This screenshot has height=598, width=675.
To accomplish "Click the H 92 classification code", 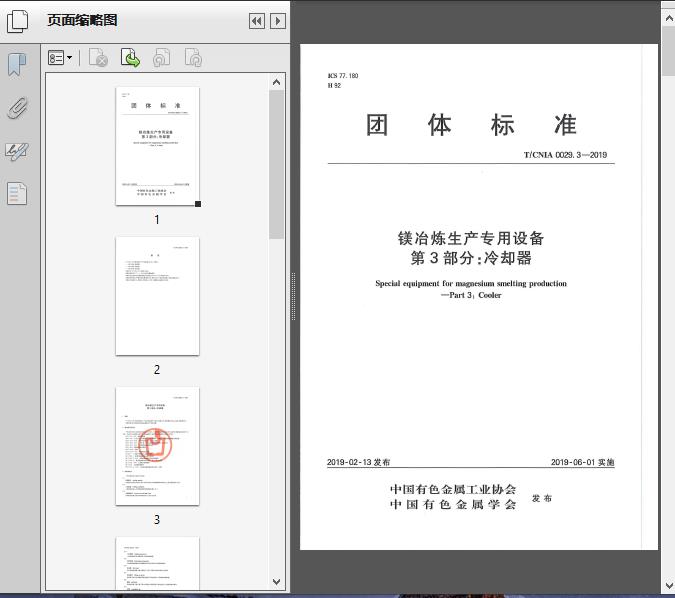I will click(x=334, y=86).
